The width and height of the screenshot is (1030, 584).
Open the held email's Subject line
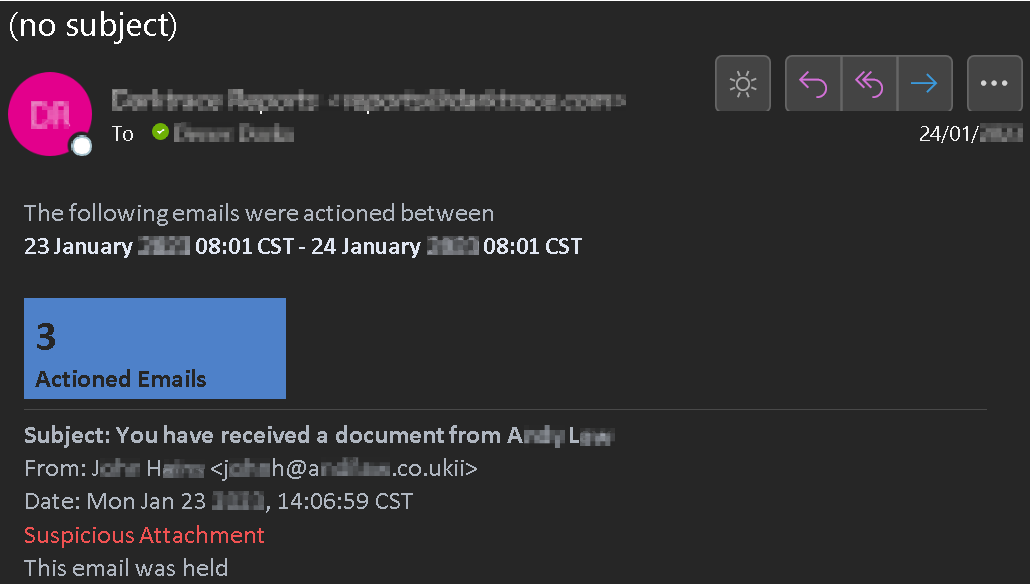[x=319, y=435]
